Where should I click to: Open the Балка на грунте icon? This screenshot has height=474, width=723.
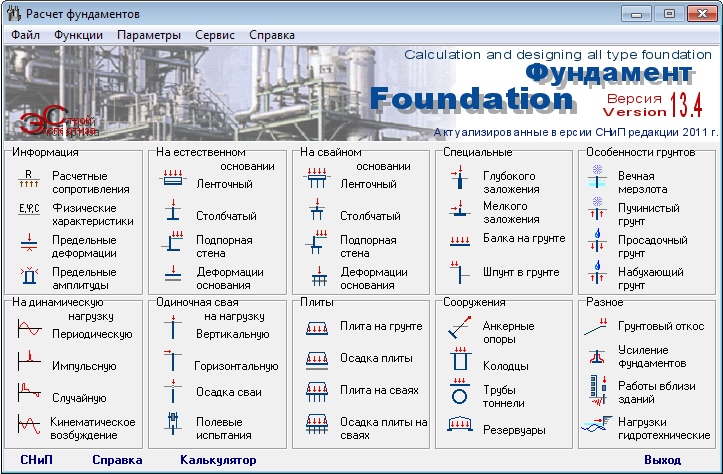click(460, 241)
